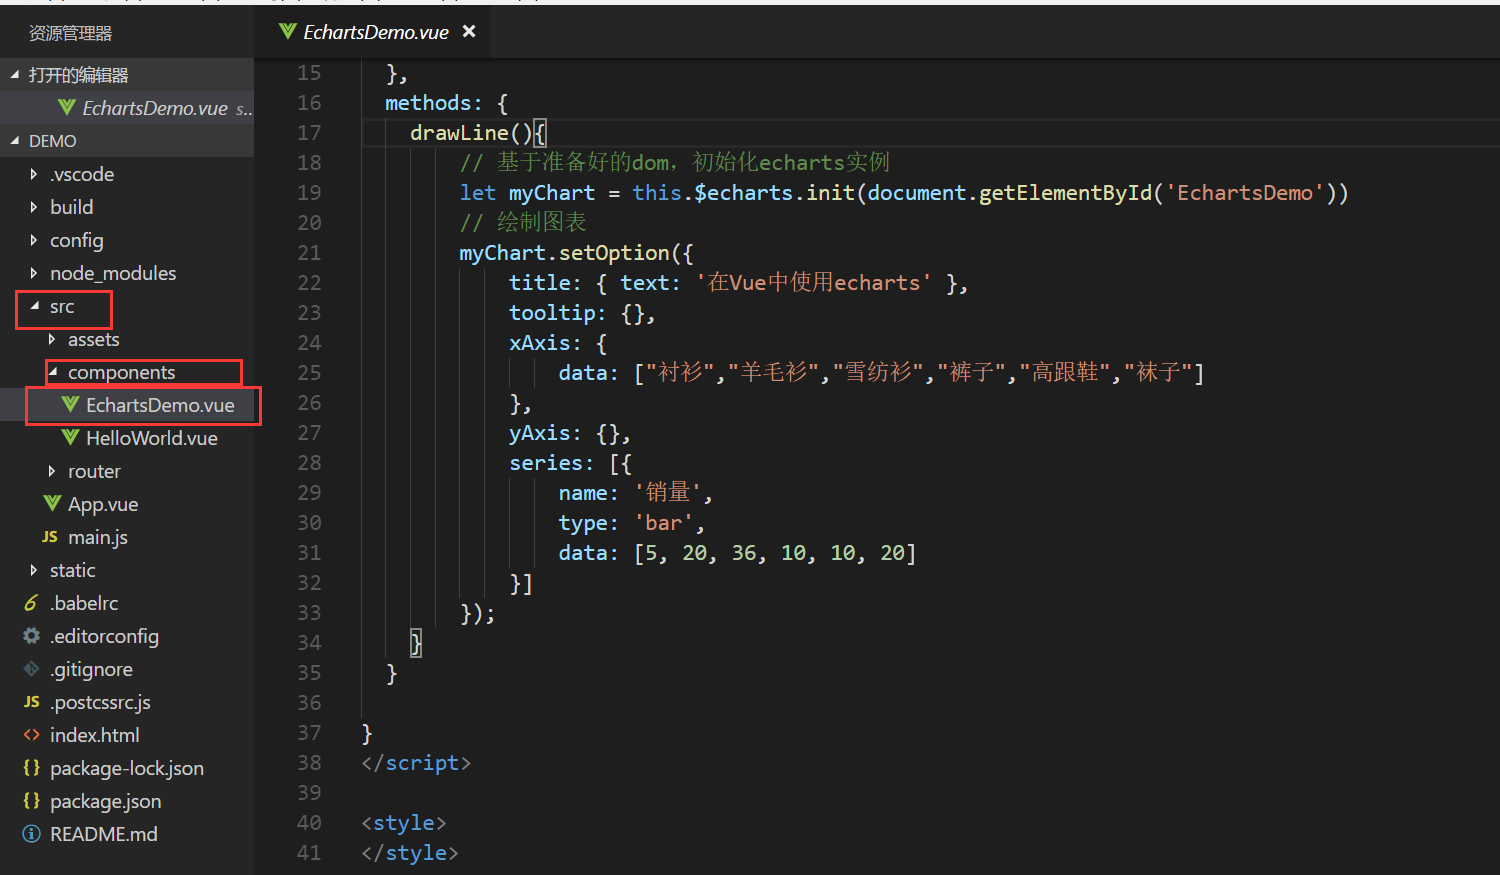Select the components folder label
This screenshot has width=1500, height=875.
pos(122,373)
